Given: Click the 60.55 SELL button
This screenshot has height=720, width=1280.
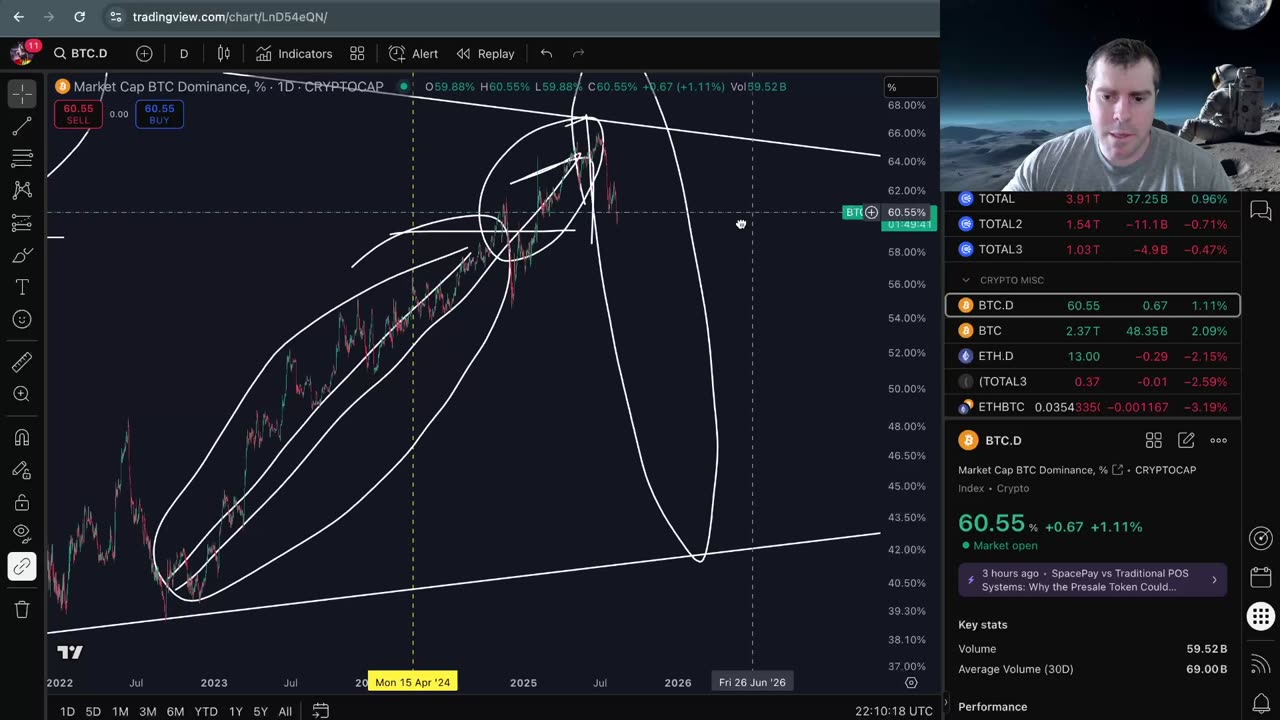Looking at the screenshot, I should point(78,114).
